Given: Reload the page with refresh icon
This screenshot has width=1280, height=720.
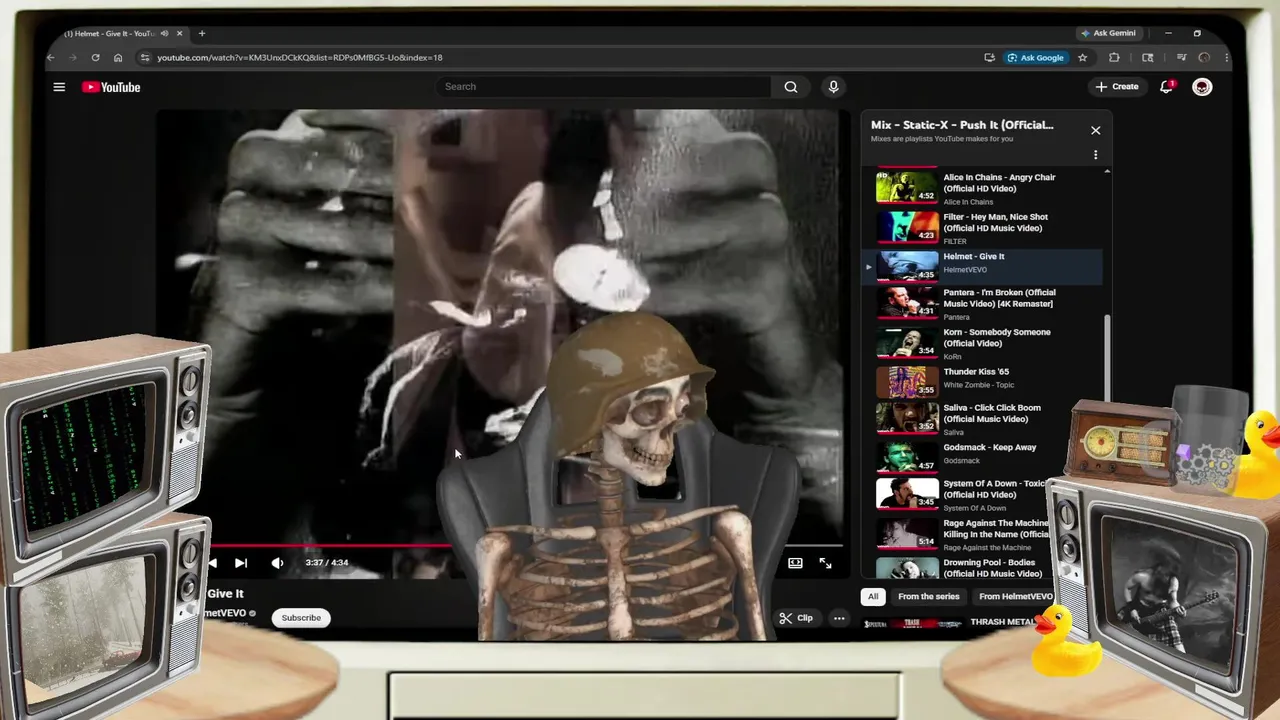Looking at the screenshot, I should click(x=95, y=58).
